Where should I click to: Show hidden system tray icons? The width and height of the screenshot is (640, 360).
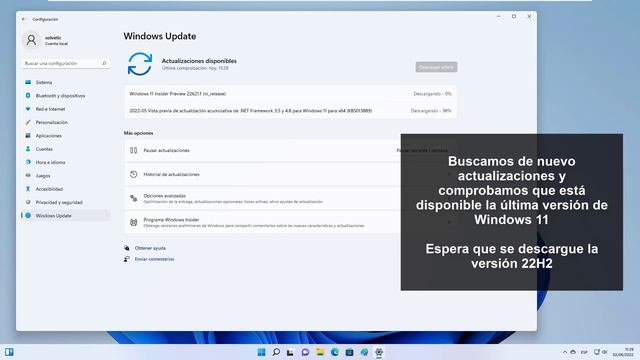(x=565, y=352)
